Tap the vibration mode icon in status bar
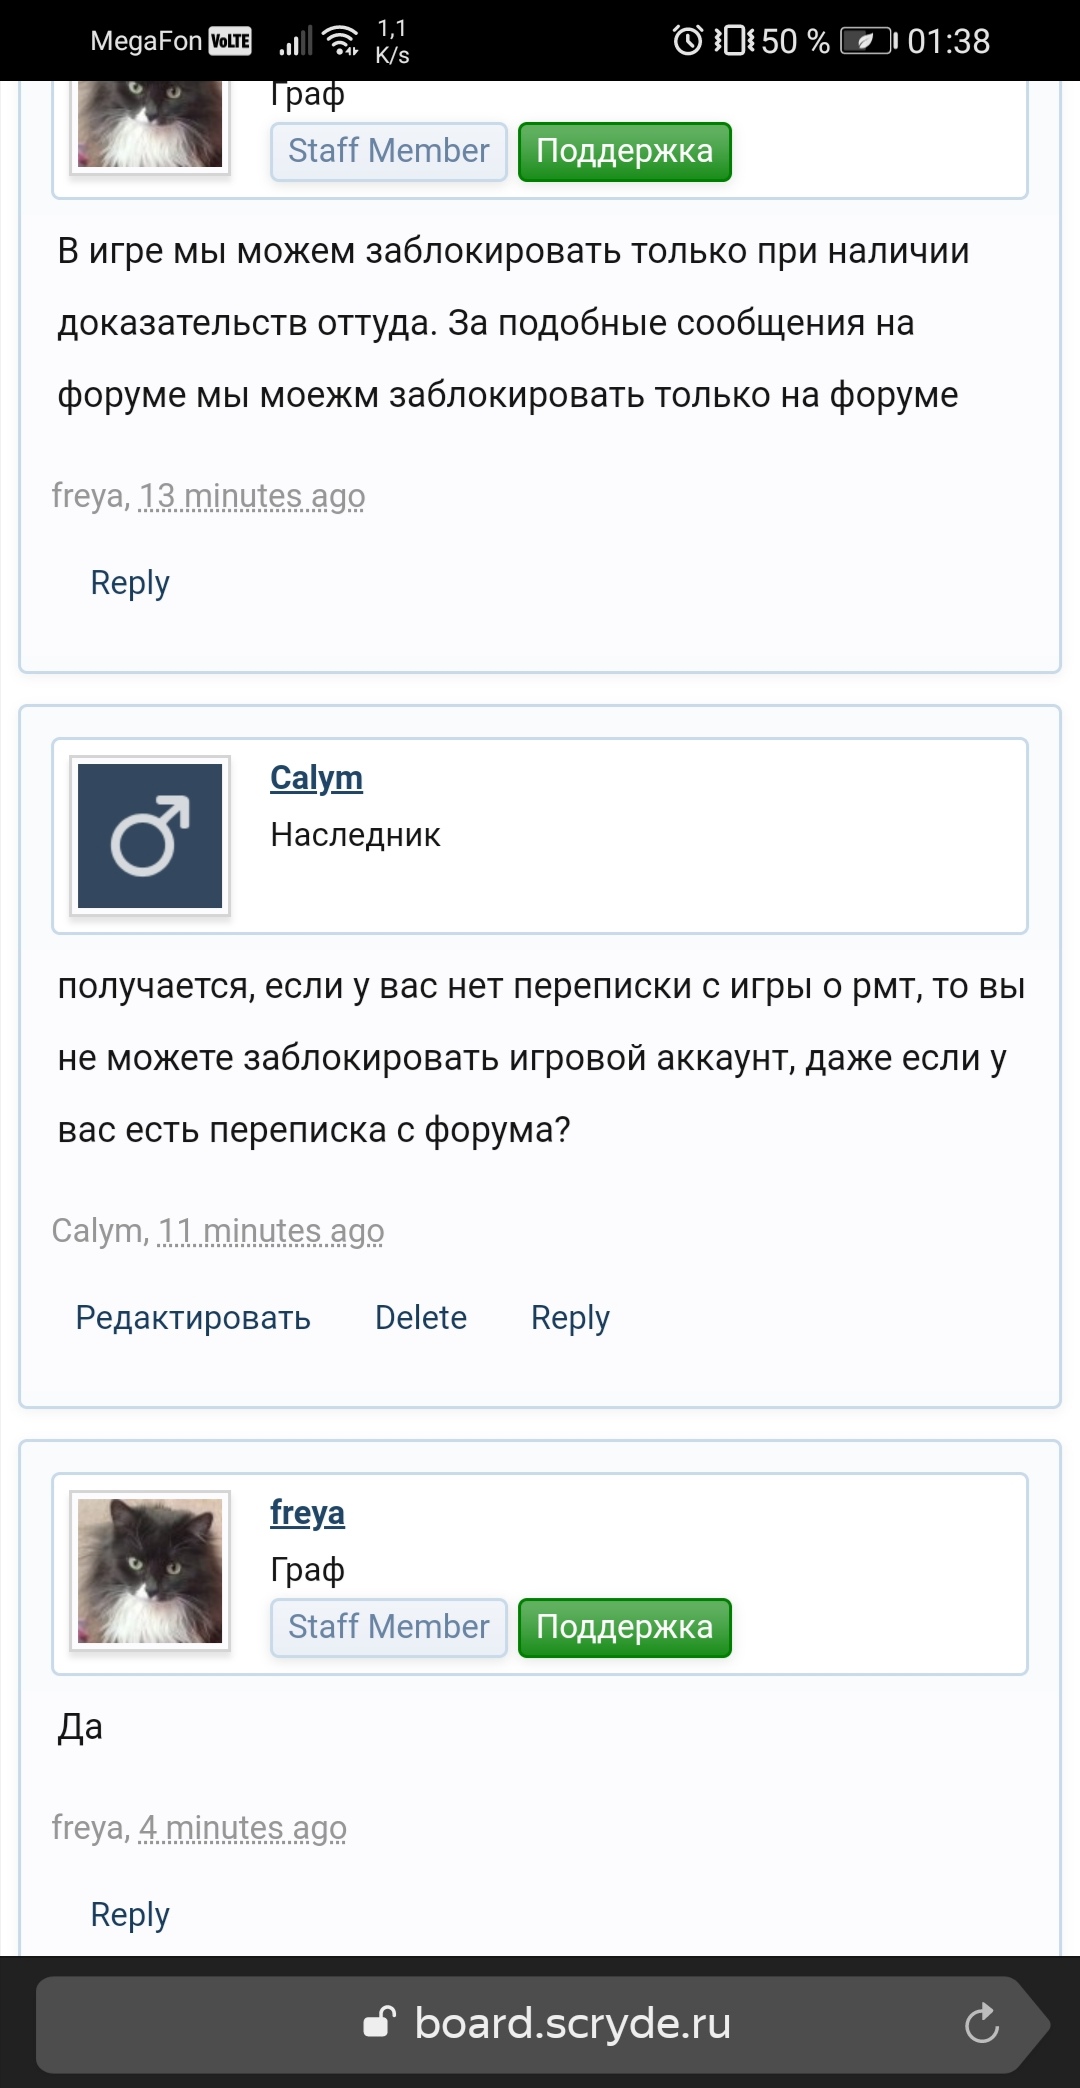The width and height of the screenshot is (1080, 2088). pyautogui.click(x=736, y=40)
